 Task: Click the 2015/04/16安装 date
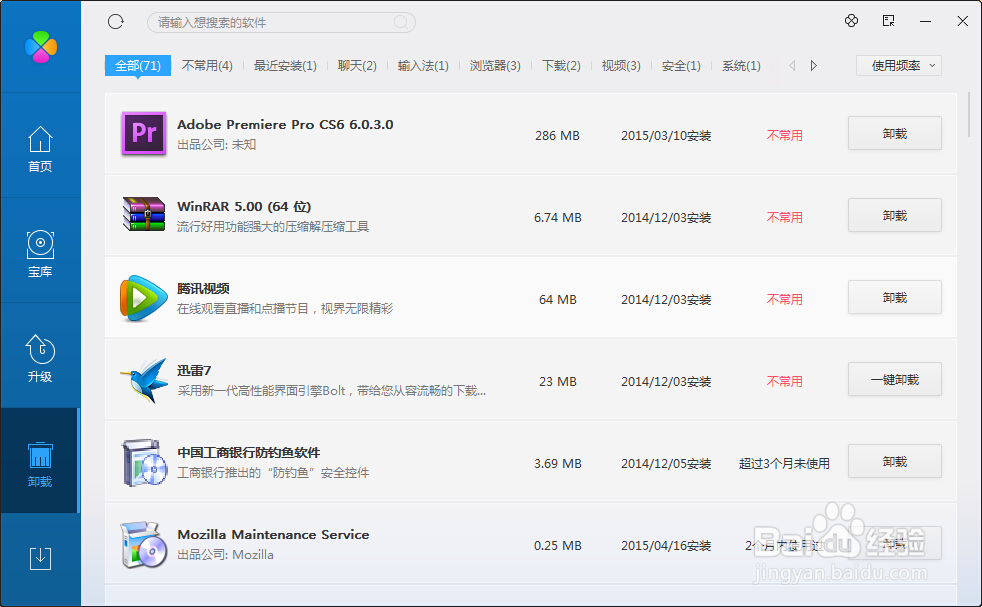(666, 546)
